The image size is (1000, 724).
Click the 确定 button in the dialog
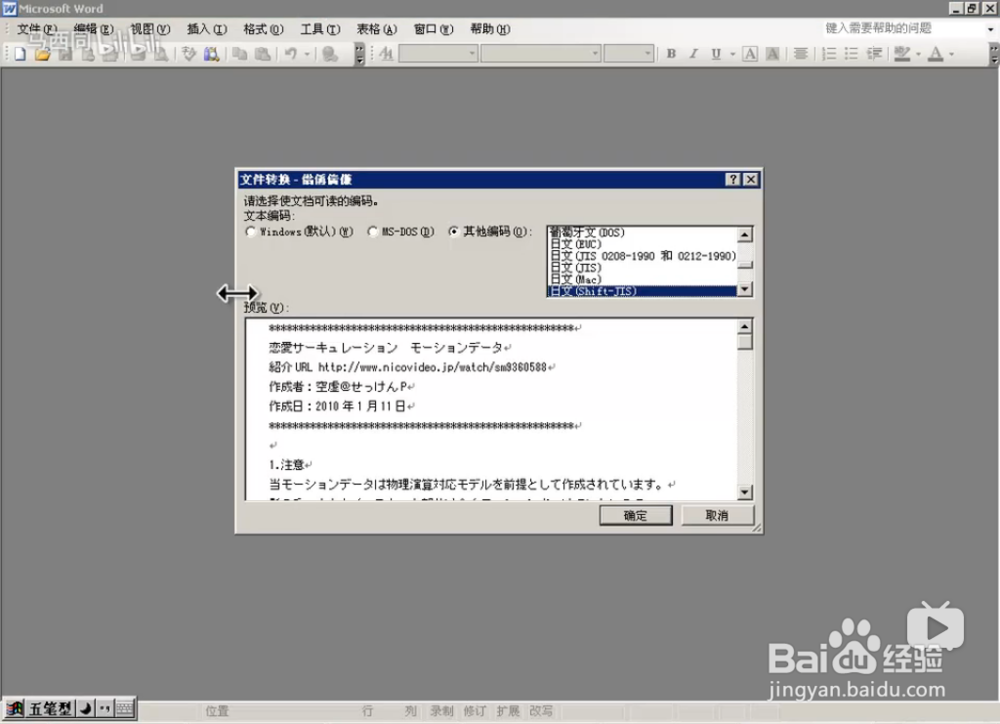click(x=636, y=515)
